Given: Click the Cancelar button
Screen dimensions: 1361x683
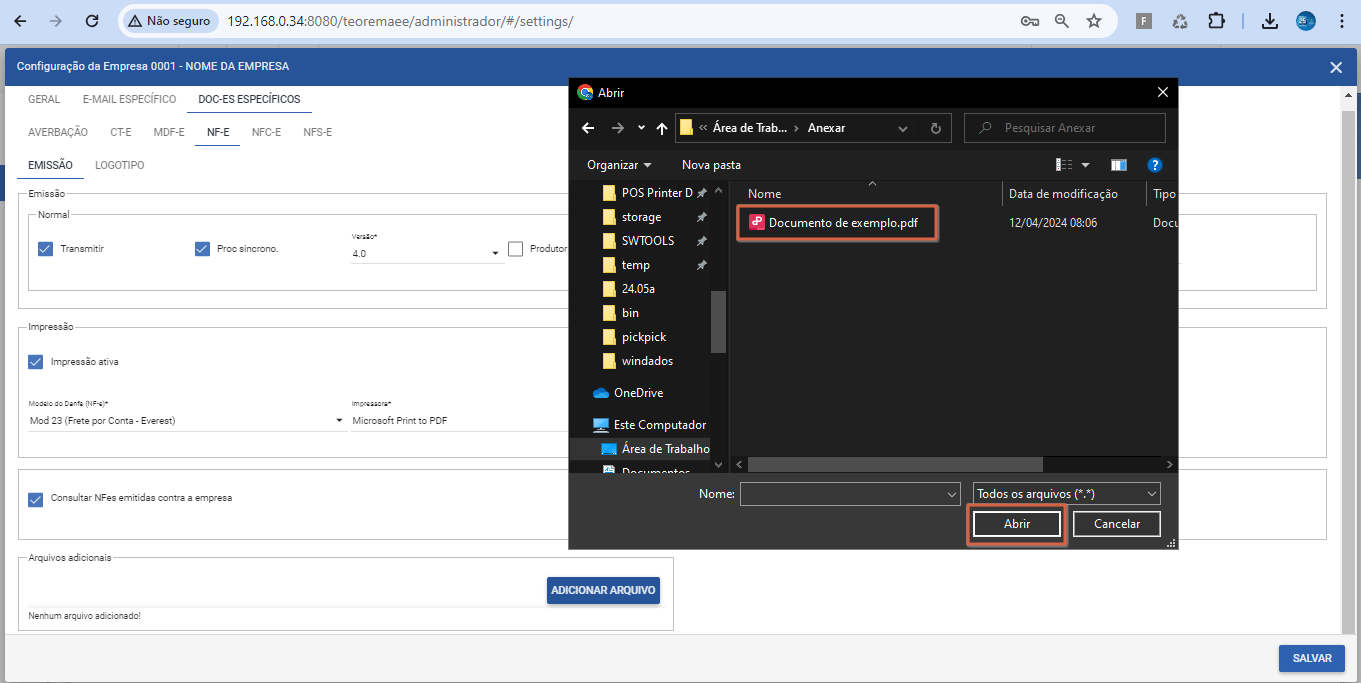Looking at the screenshot, I should pos(1117,524).
